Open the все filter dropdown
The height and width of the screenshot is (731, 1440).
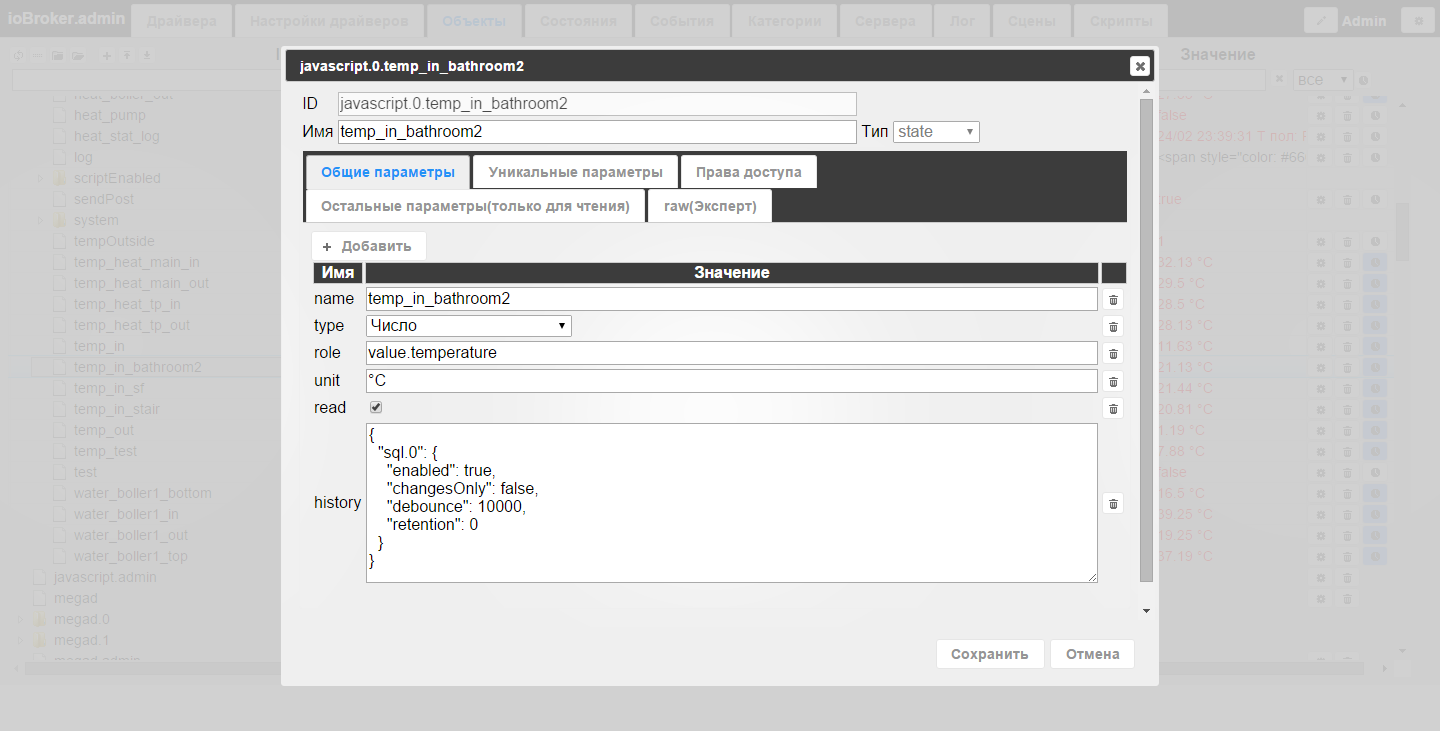(1323, 79)
